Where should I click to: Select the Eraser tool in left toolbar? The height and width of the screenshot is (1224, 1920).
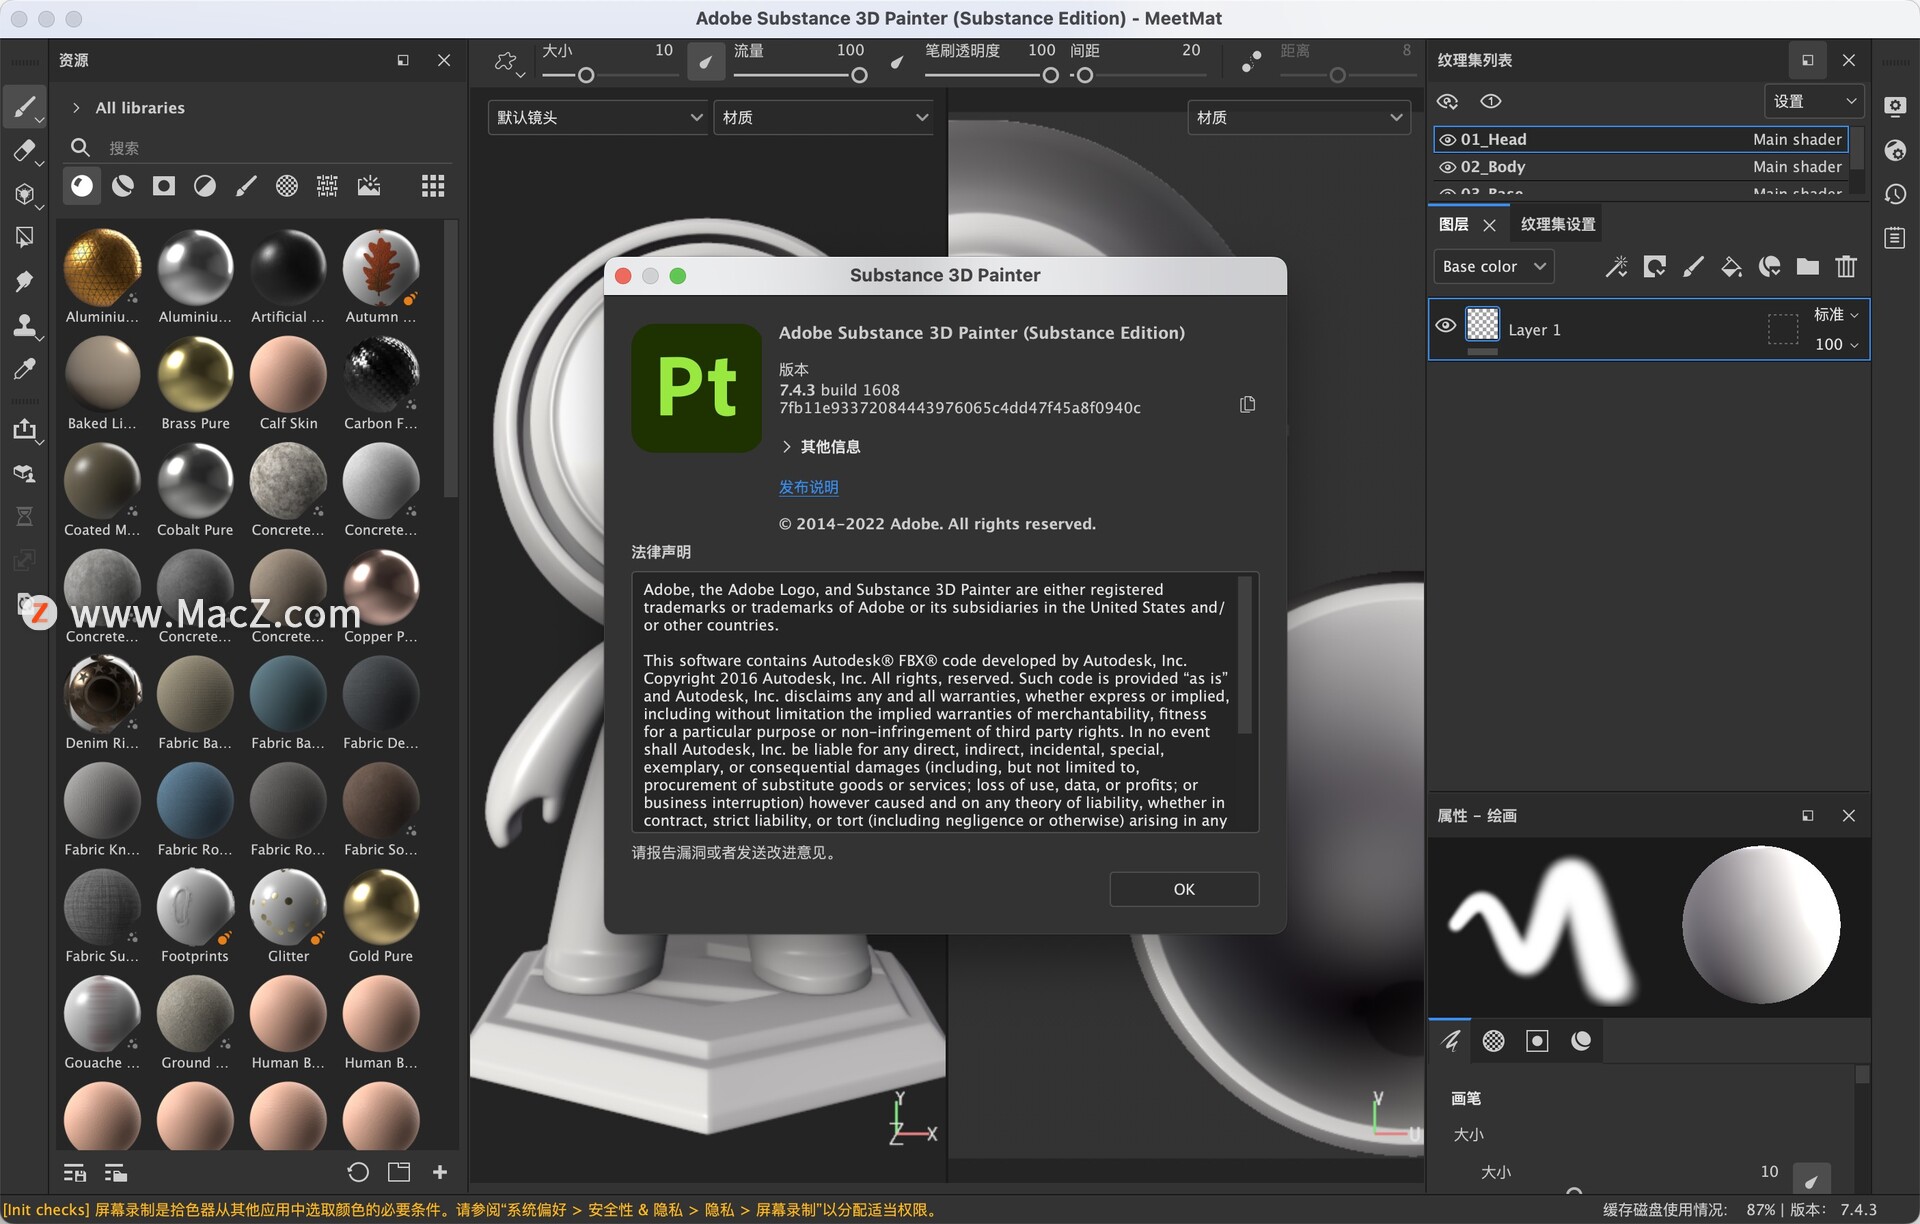[26, 150]
